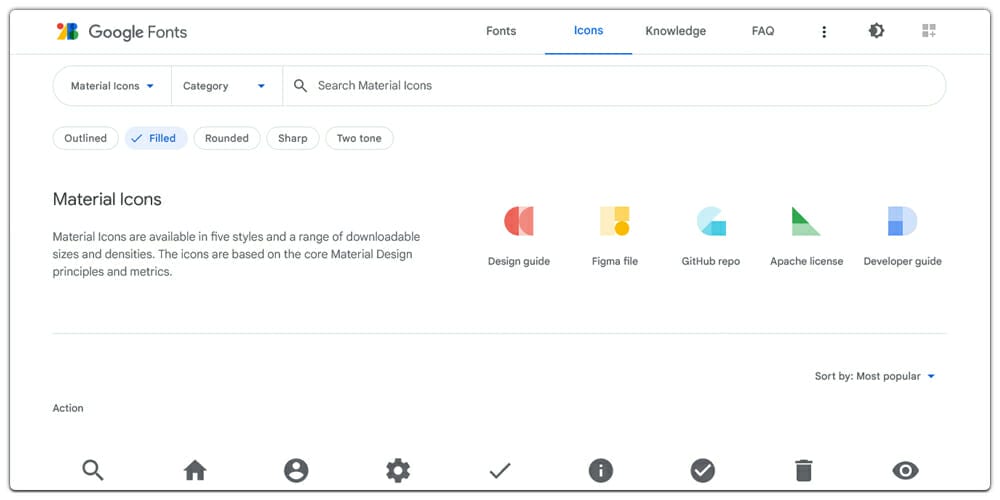Screen dimensions: 1000x500
Task: Open the three-dot more options menu
Action: tap(824, 31)
